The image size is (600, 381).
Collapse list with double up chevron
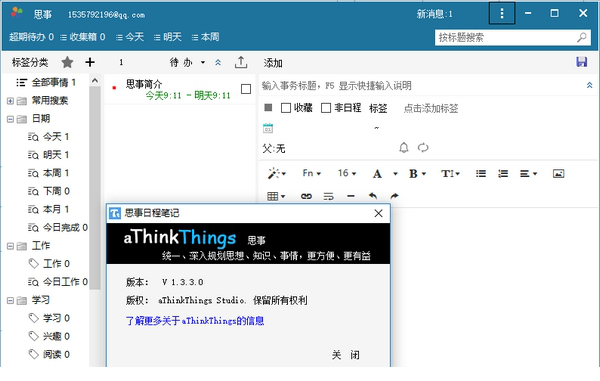pyautogui.click(x=218, y=62)
